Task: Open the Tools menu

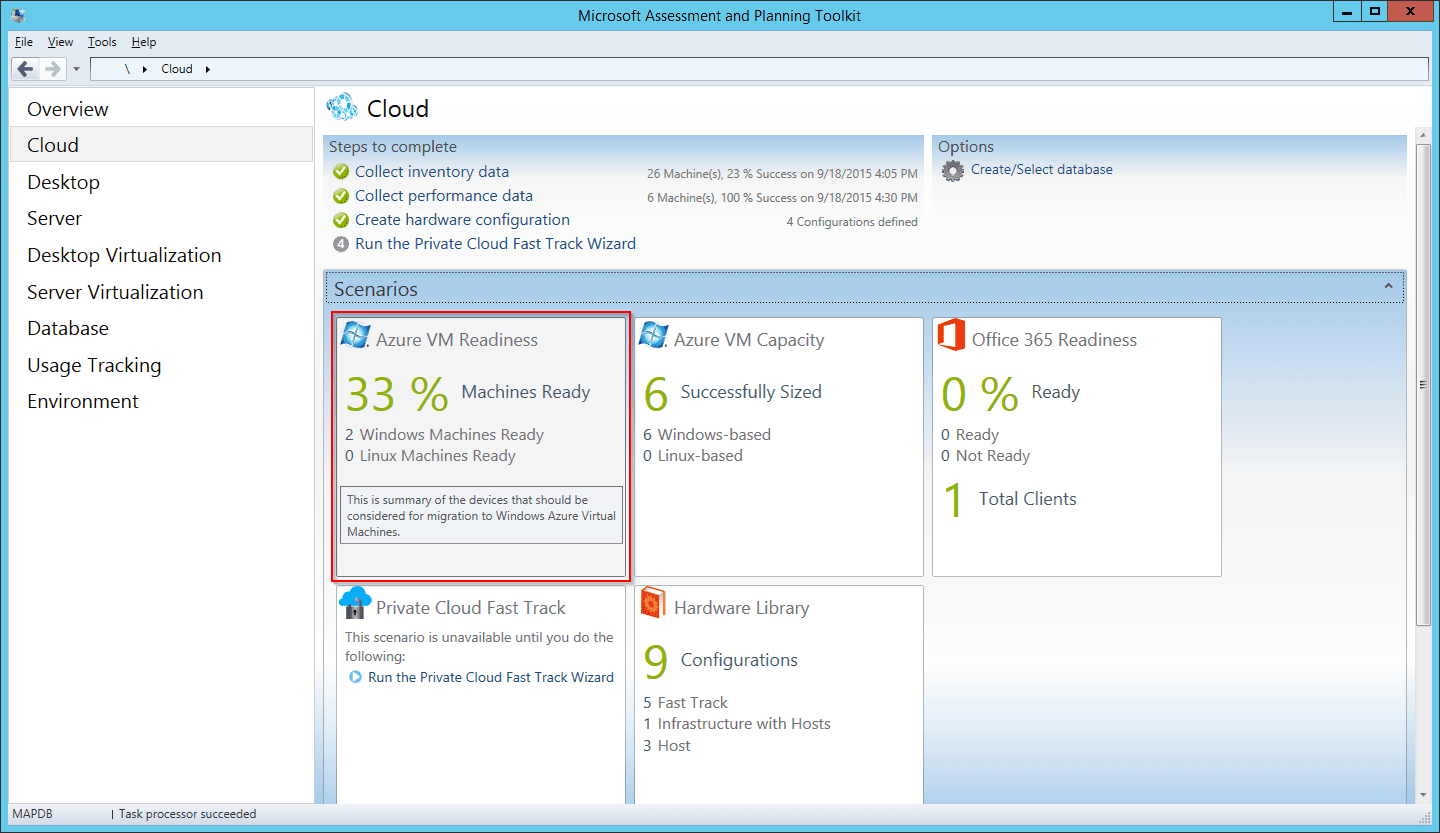Action: tap(101, 42)
